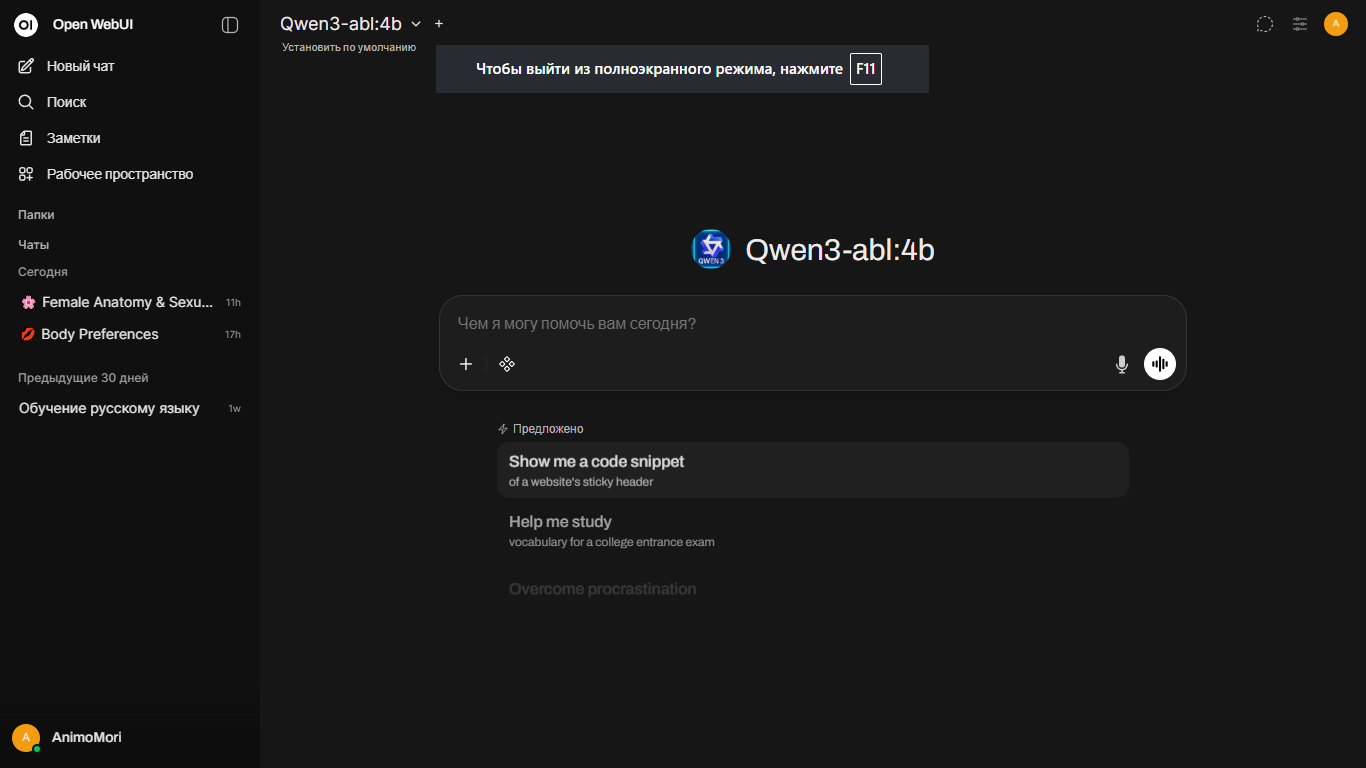Viewport: 1366px width, 768px height.
Task: Expand the Папки section
Action: coord(36,215)
